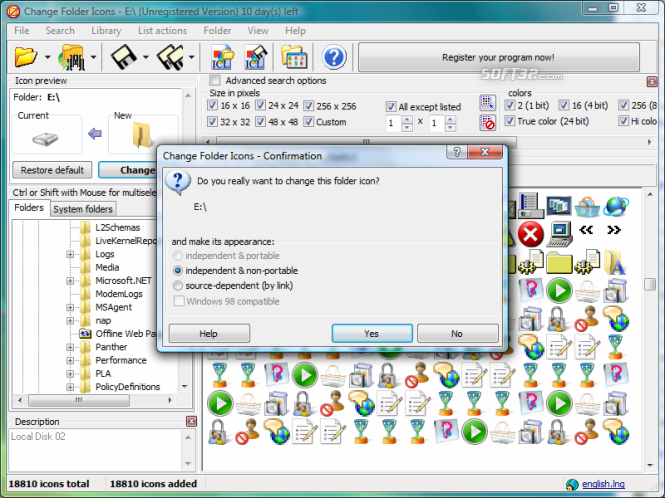Open the List actions menu
Image resolution: width=665 pixels, height=498 pixels.
tap(162, 31)
